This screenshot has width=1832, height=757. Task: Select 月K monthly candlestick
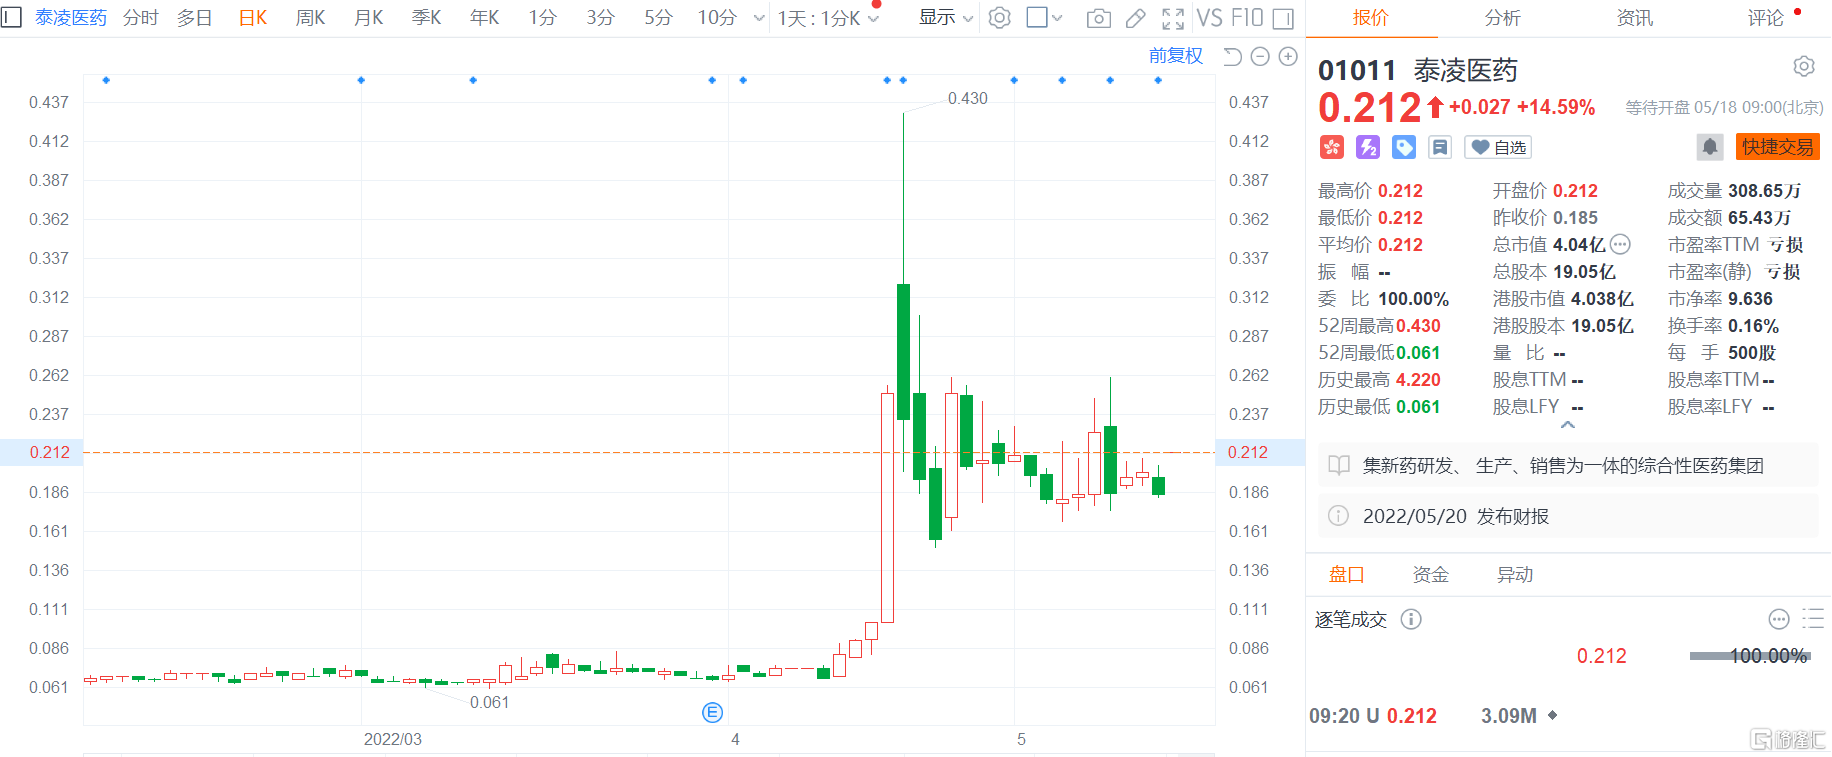coord(369,18)
